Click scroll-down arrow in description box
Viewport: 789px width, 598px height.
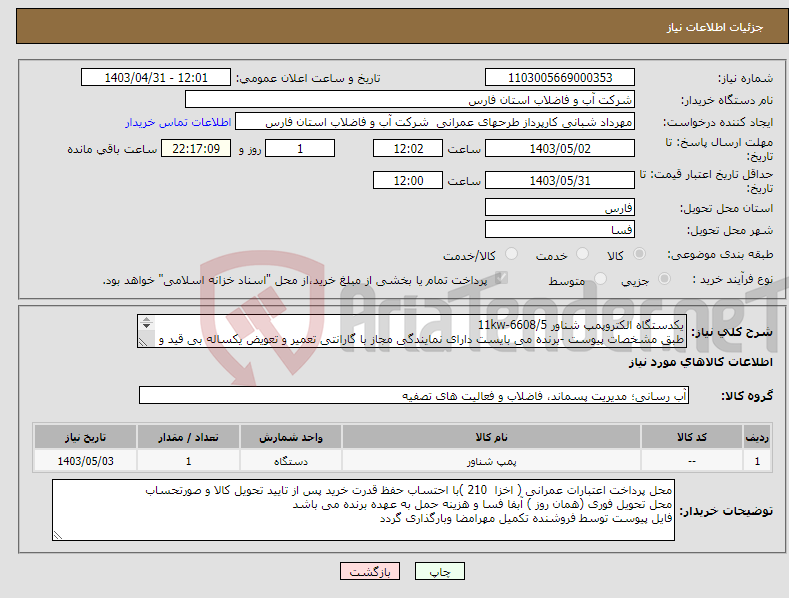tap(146, 326)
